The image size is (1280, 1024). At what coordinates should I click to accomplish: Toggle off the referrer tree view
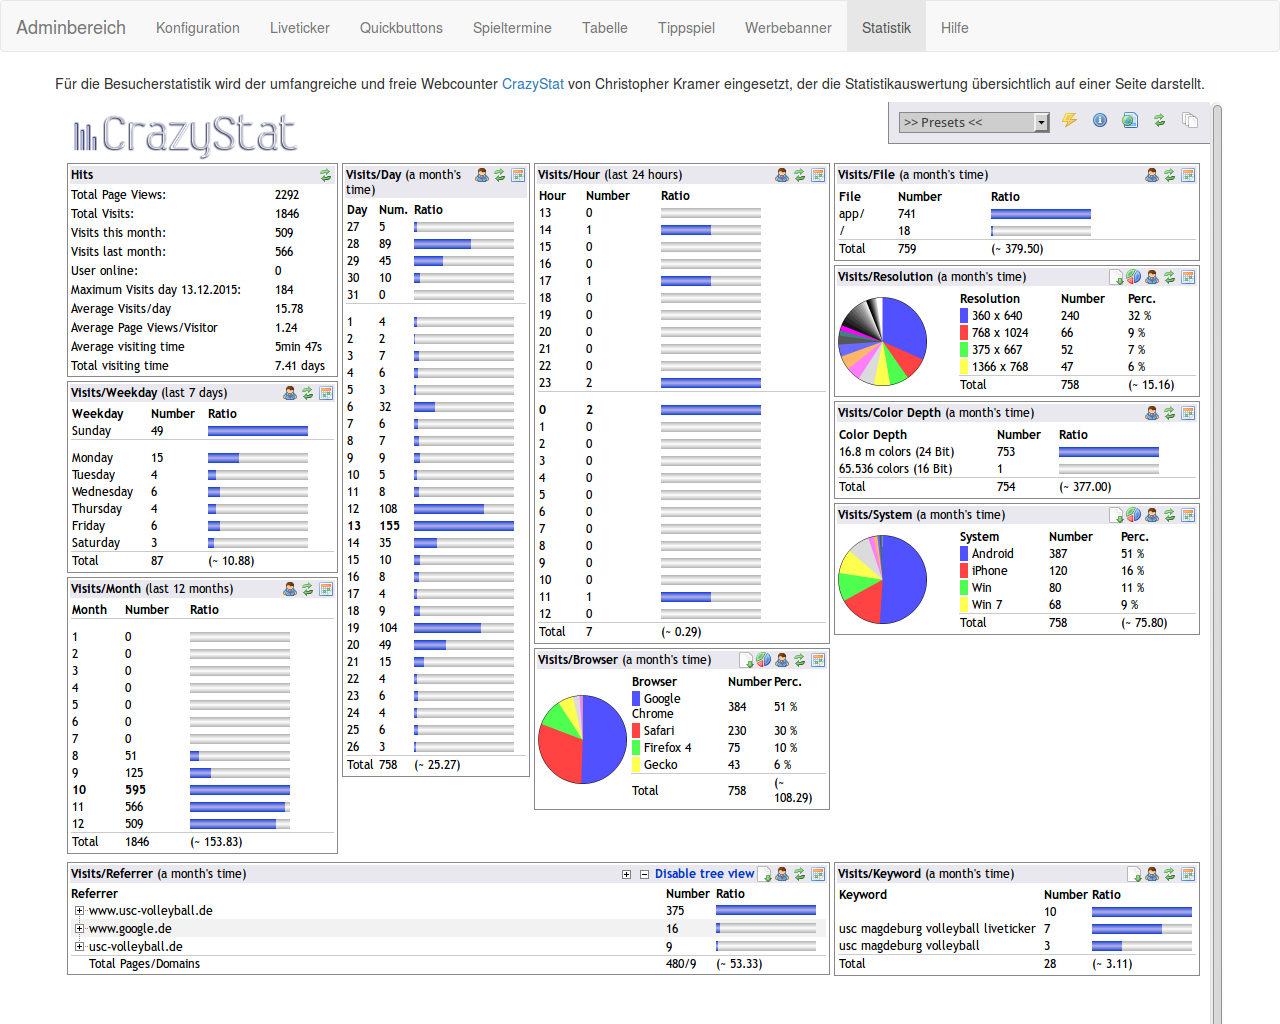point(703,874)
